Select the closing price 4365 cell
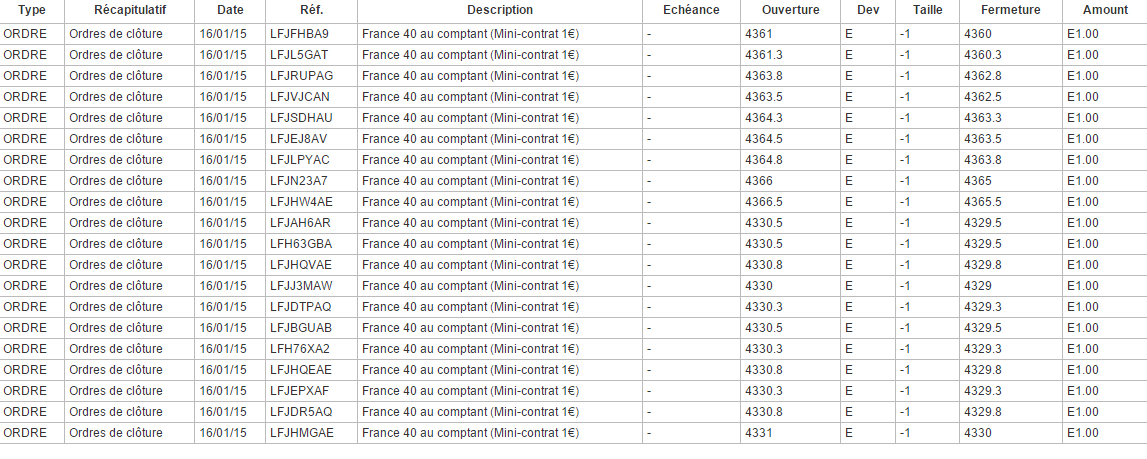Viewport: 1147px width, 459px height. [978, 181]
